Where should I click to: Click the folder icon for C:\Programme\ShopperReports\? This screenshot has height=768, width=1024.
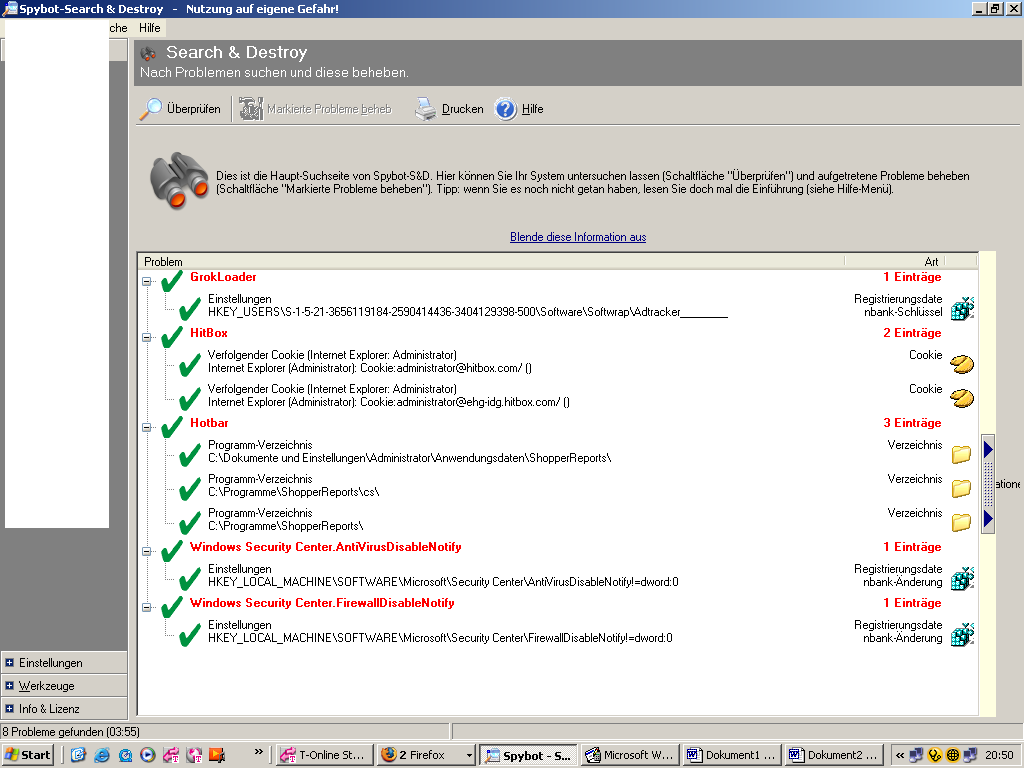[x=961, y=522]
